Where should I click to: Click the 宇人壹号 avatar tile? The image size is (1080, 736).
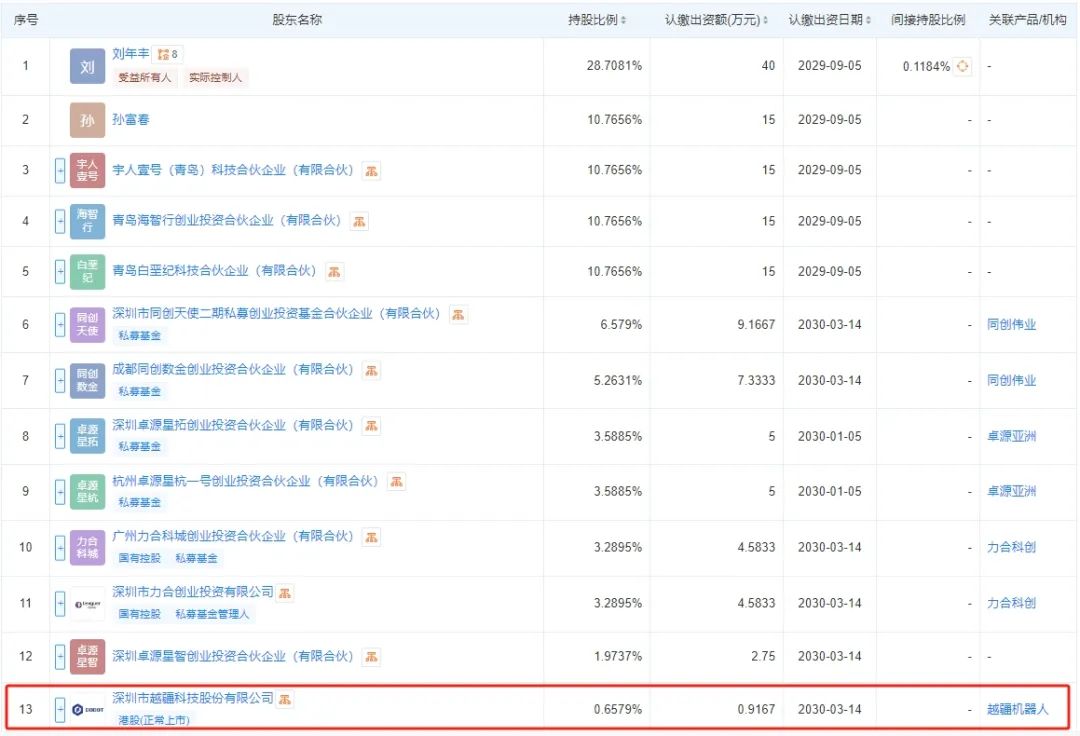(87, 170)
